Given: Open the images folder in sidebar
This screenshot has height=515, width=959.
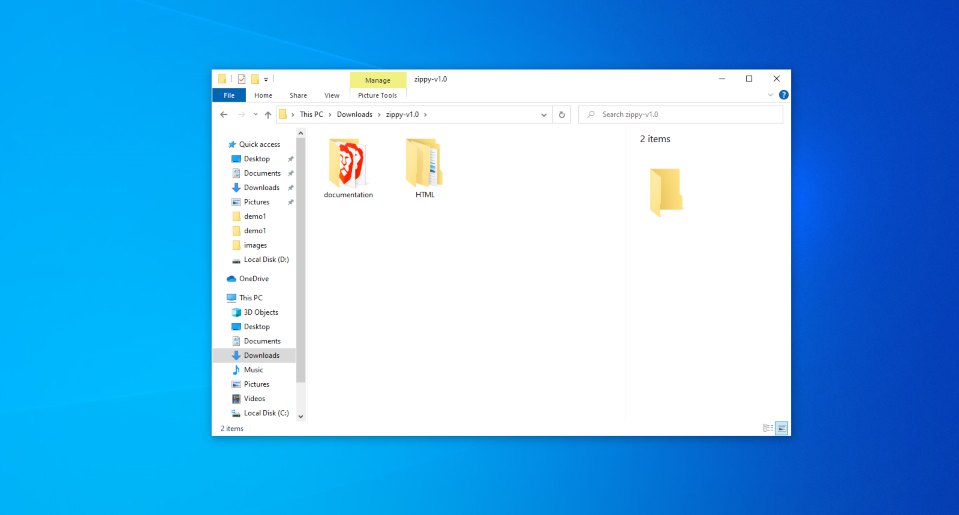Looking at the screenshot, I should coord(255,245).
